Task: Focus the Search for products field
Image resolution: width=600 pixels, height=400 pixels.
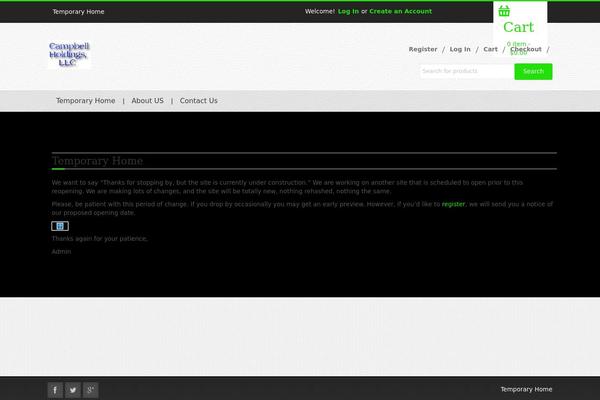Action: [x=467, y=71]
